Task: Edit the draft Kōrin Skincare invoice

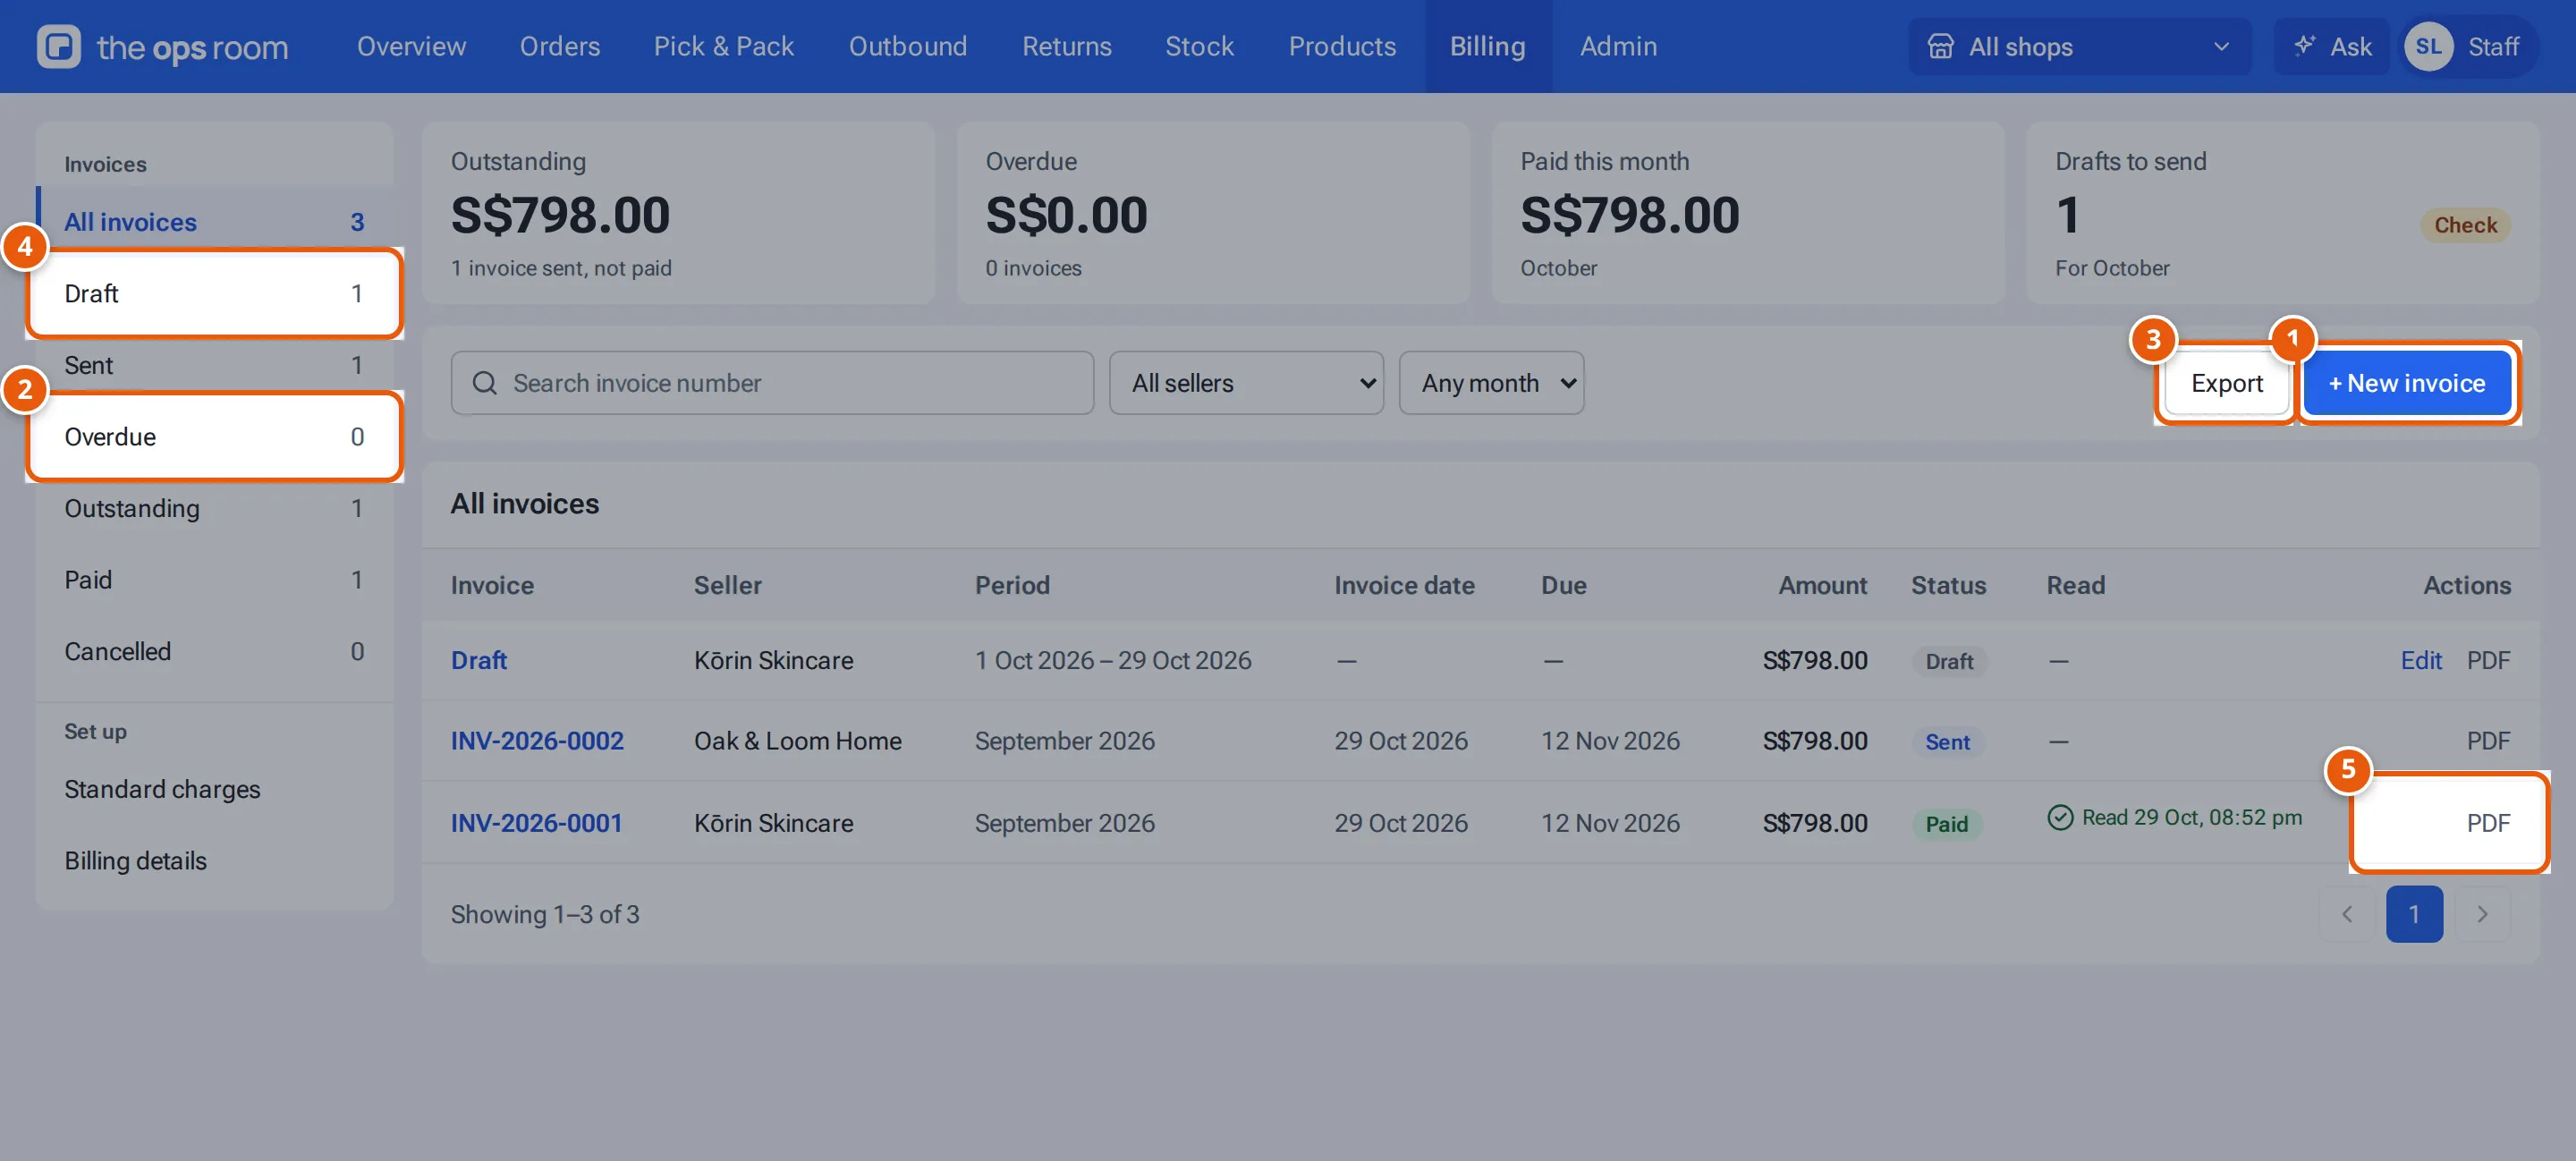Action: [x=2421, y=660]
